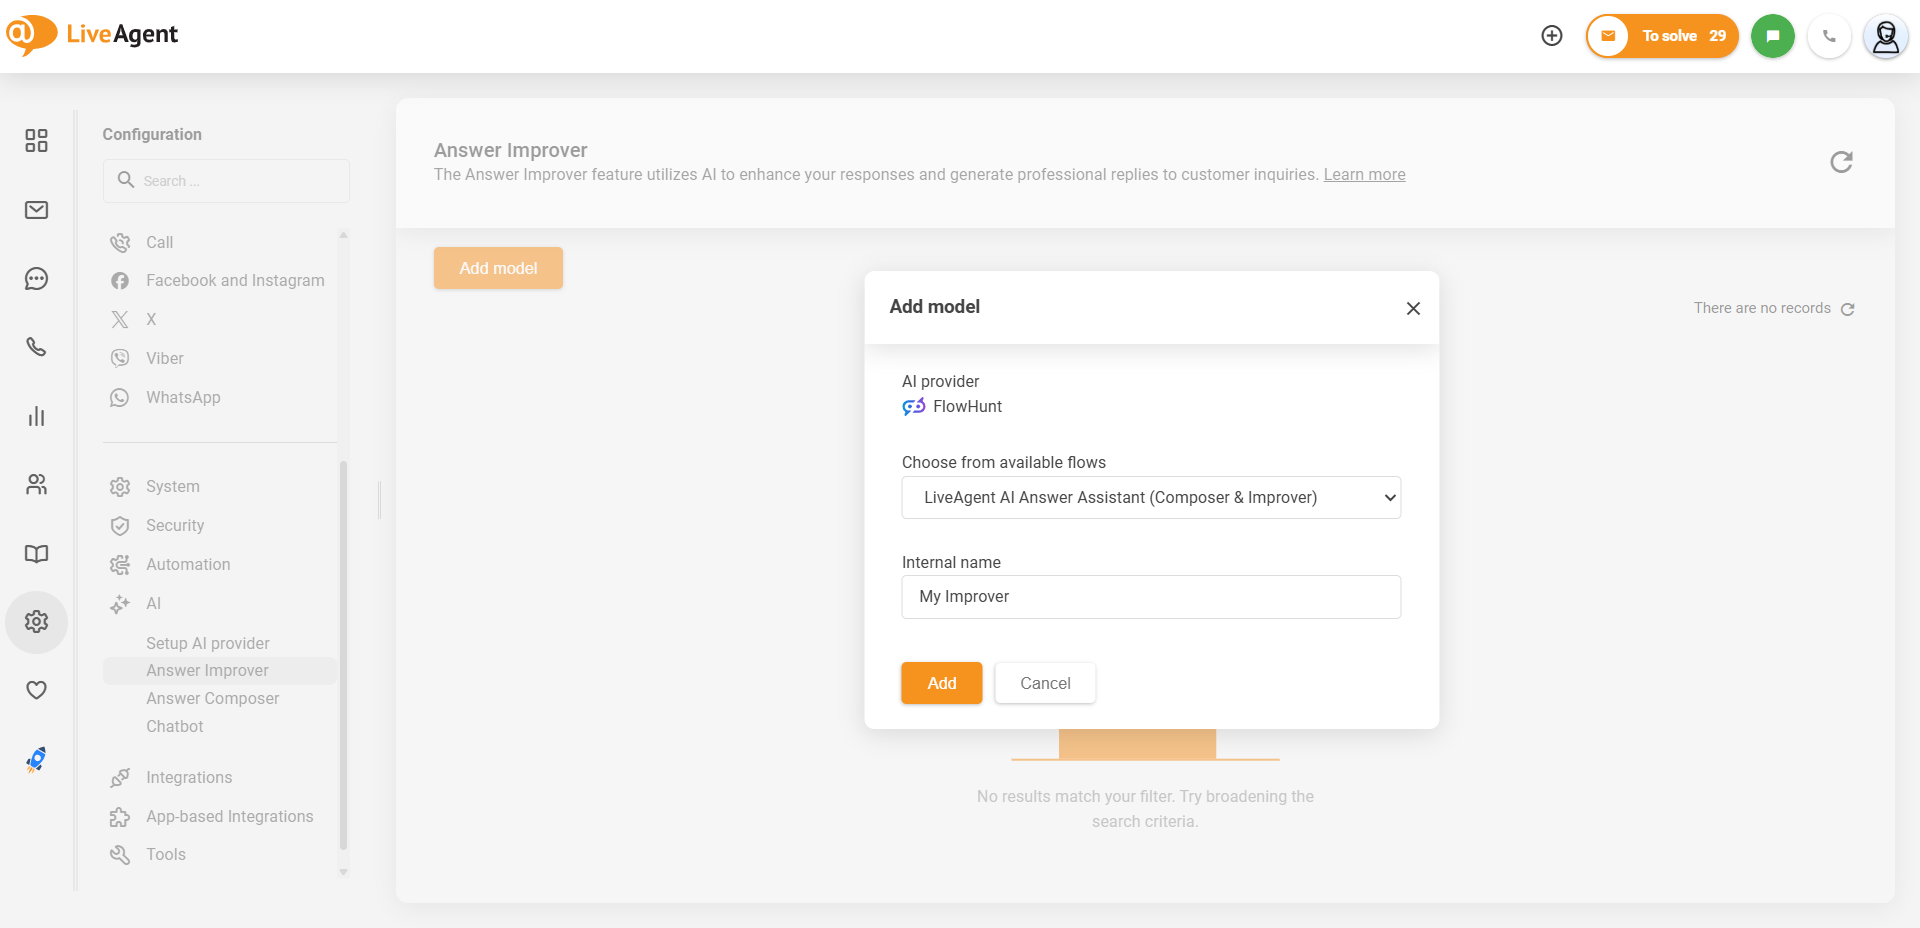Screen dimensions: 1920x928
Task: Click the Internal name text field
Action: [1150, 597]
